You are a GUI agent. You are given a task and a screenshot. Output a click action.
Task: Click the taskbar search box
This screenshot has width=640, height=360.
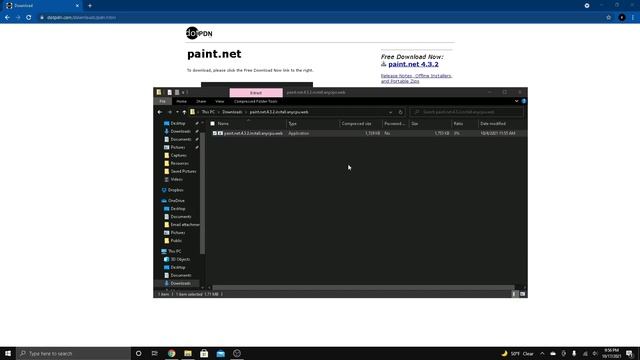pos(73,353)
